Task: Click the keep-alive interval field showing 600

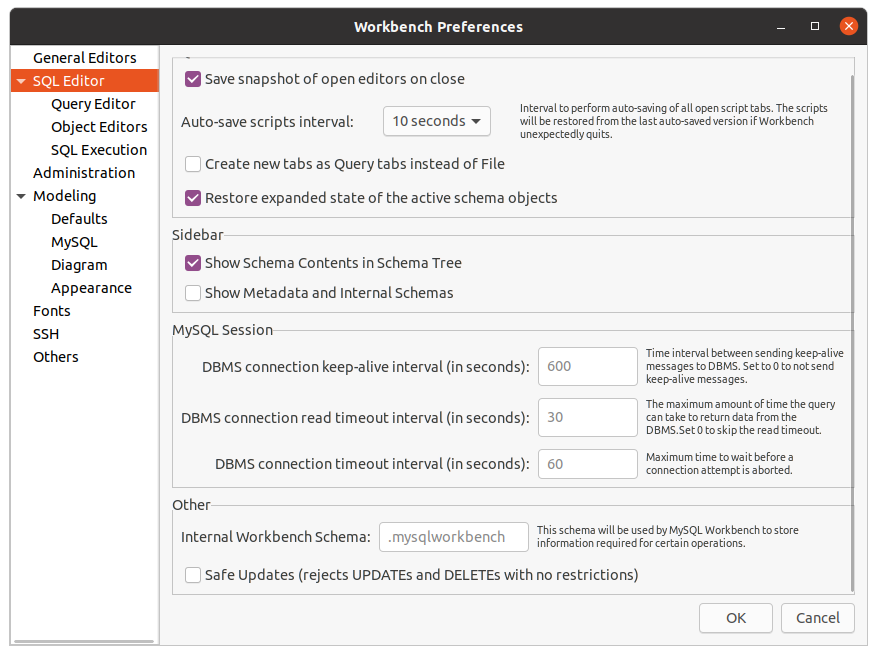Action: coord(587,366)
